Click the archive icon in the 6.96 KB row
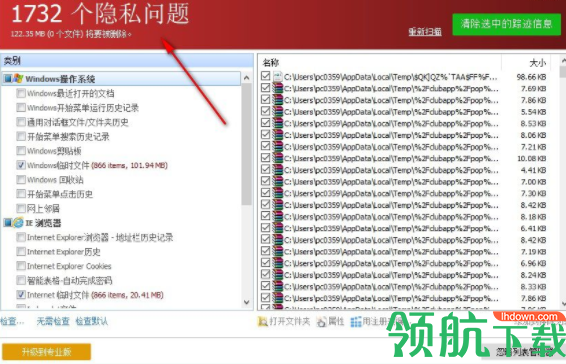The image size is (566, 364). click(x=277, y=263)
